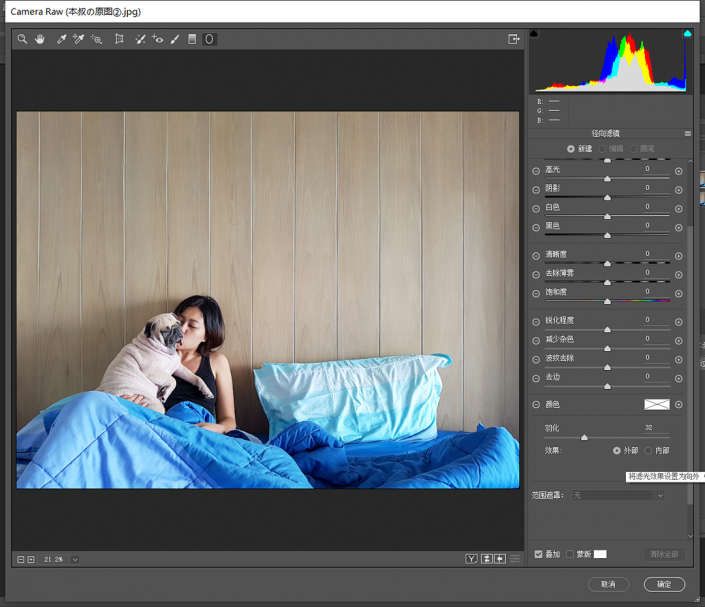705x607 pixels.
Task: Click the save/export image icon at top right
Action: click(513, 39)
